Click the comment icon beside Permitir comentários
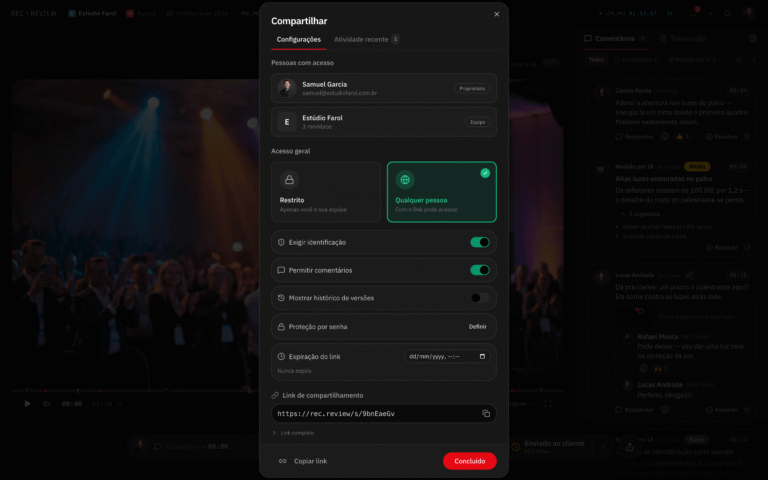Viewport: 768px width, 480px height. [281, 270]
